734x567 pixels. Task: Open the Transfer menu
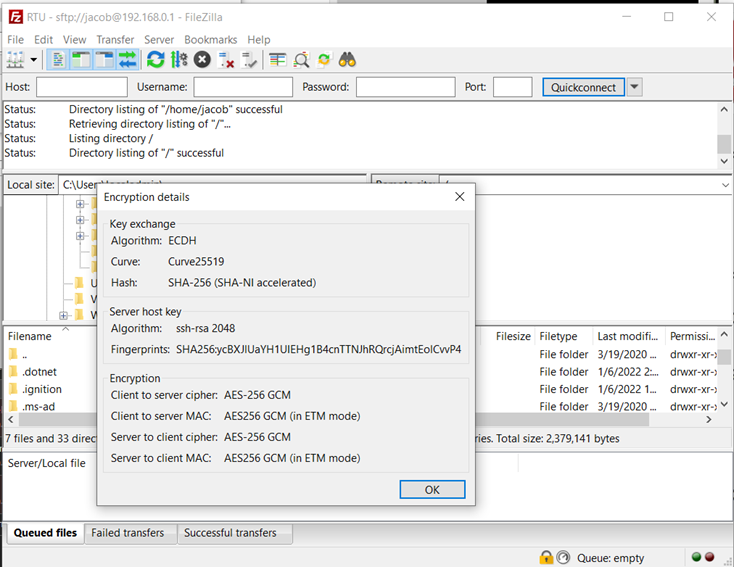(x=115, y=40)
